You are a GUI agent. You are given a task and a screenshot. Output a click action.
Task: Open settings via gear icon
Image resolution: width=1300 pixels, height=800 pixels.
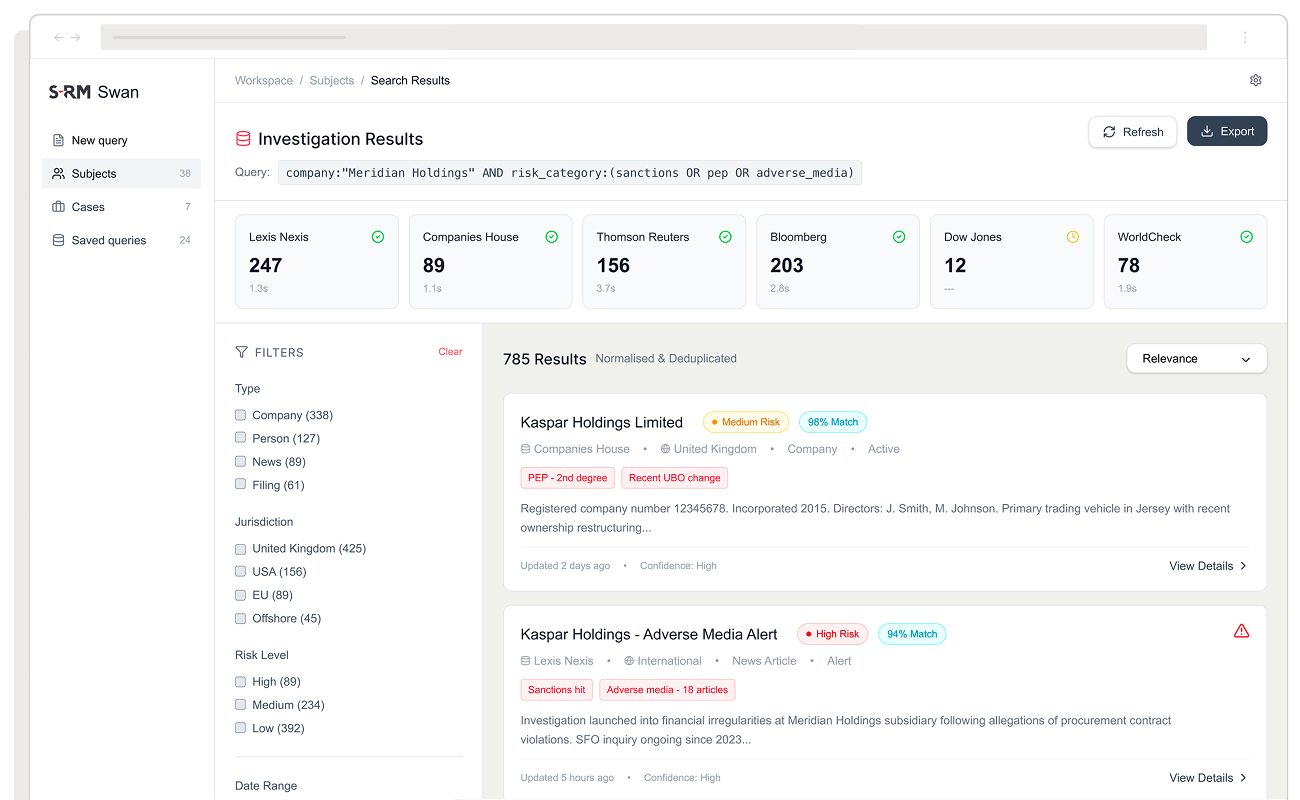click(x=1256, y=80)
